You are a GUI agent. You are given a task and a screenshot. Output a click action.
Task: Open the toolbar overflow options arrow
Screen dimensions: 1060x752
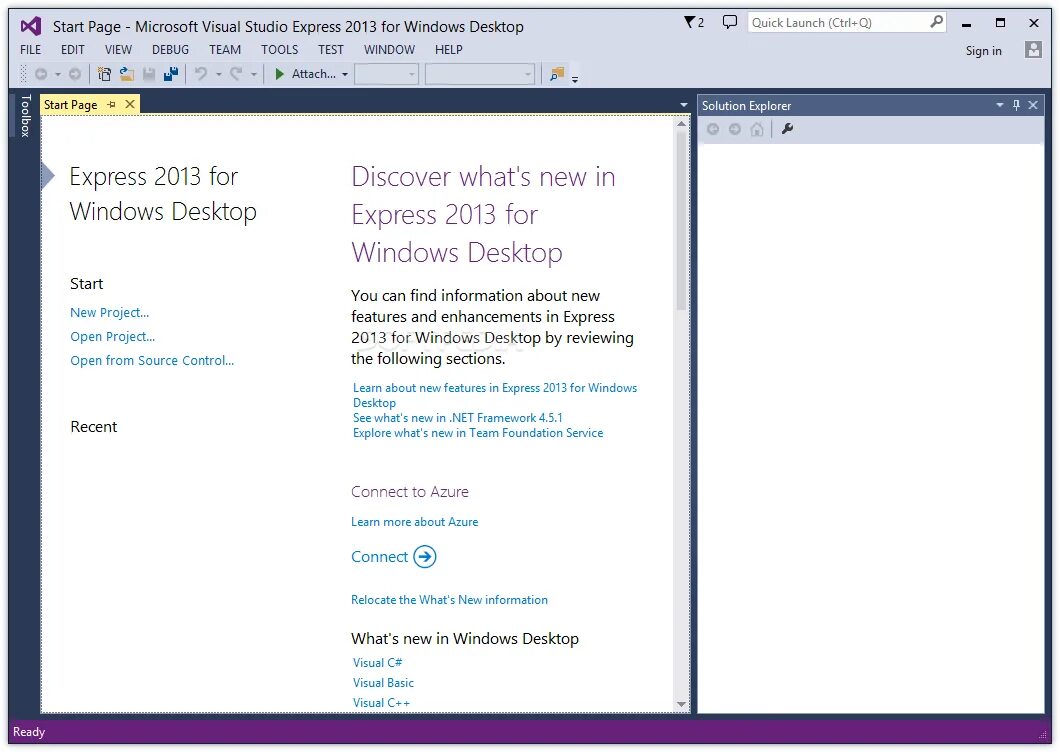tap(575, 79)
